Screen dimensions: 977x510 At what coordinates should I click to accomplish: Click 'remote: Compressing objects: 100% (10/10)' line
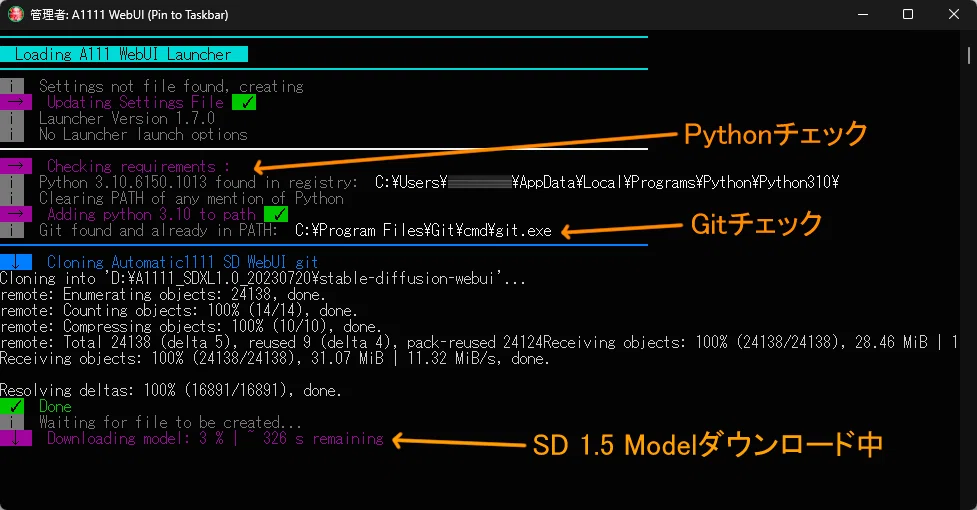click(x=191, y=327)
